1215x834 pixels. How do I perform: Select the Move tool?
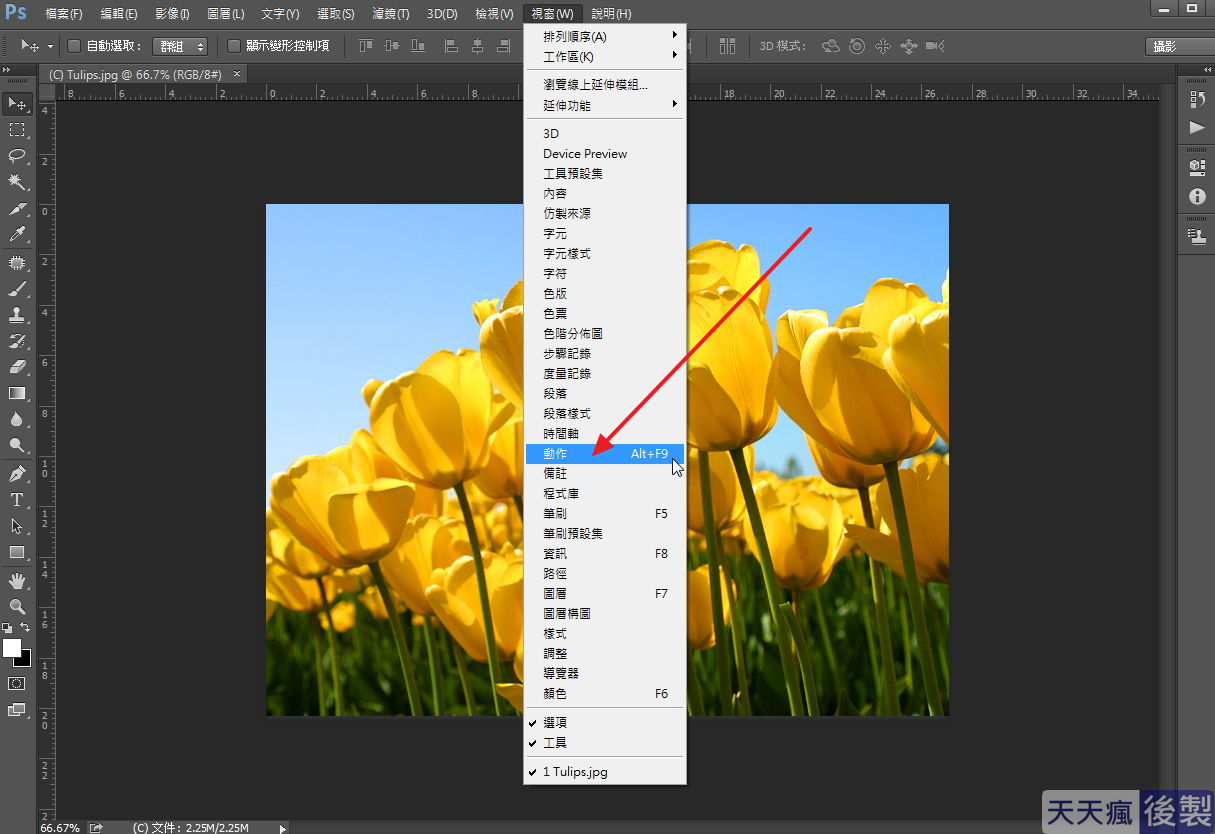pyautogui.click(x=17, y=104)
